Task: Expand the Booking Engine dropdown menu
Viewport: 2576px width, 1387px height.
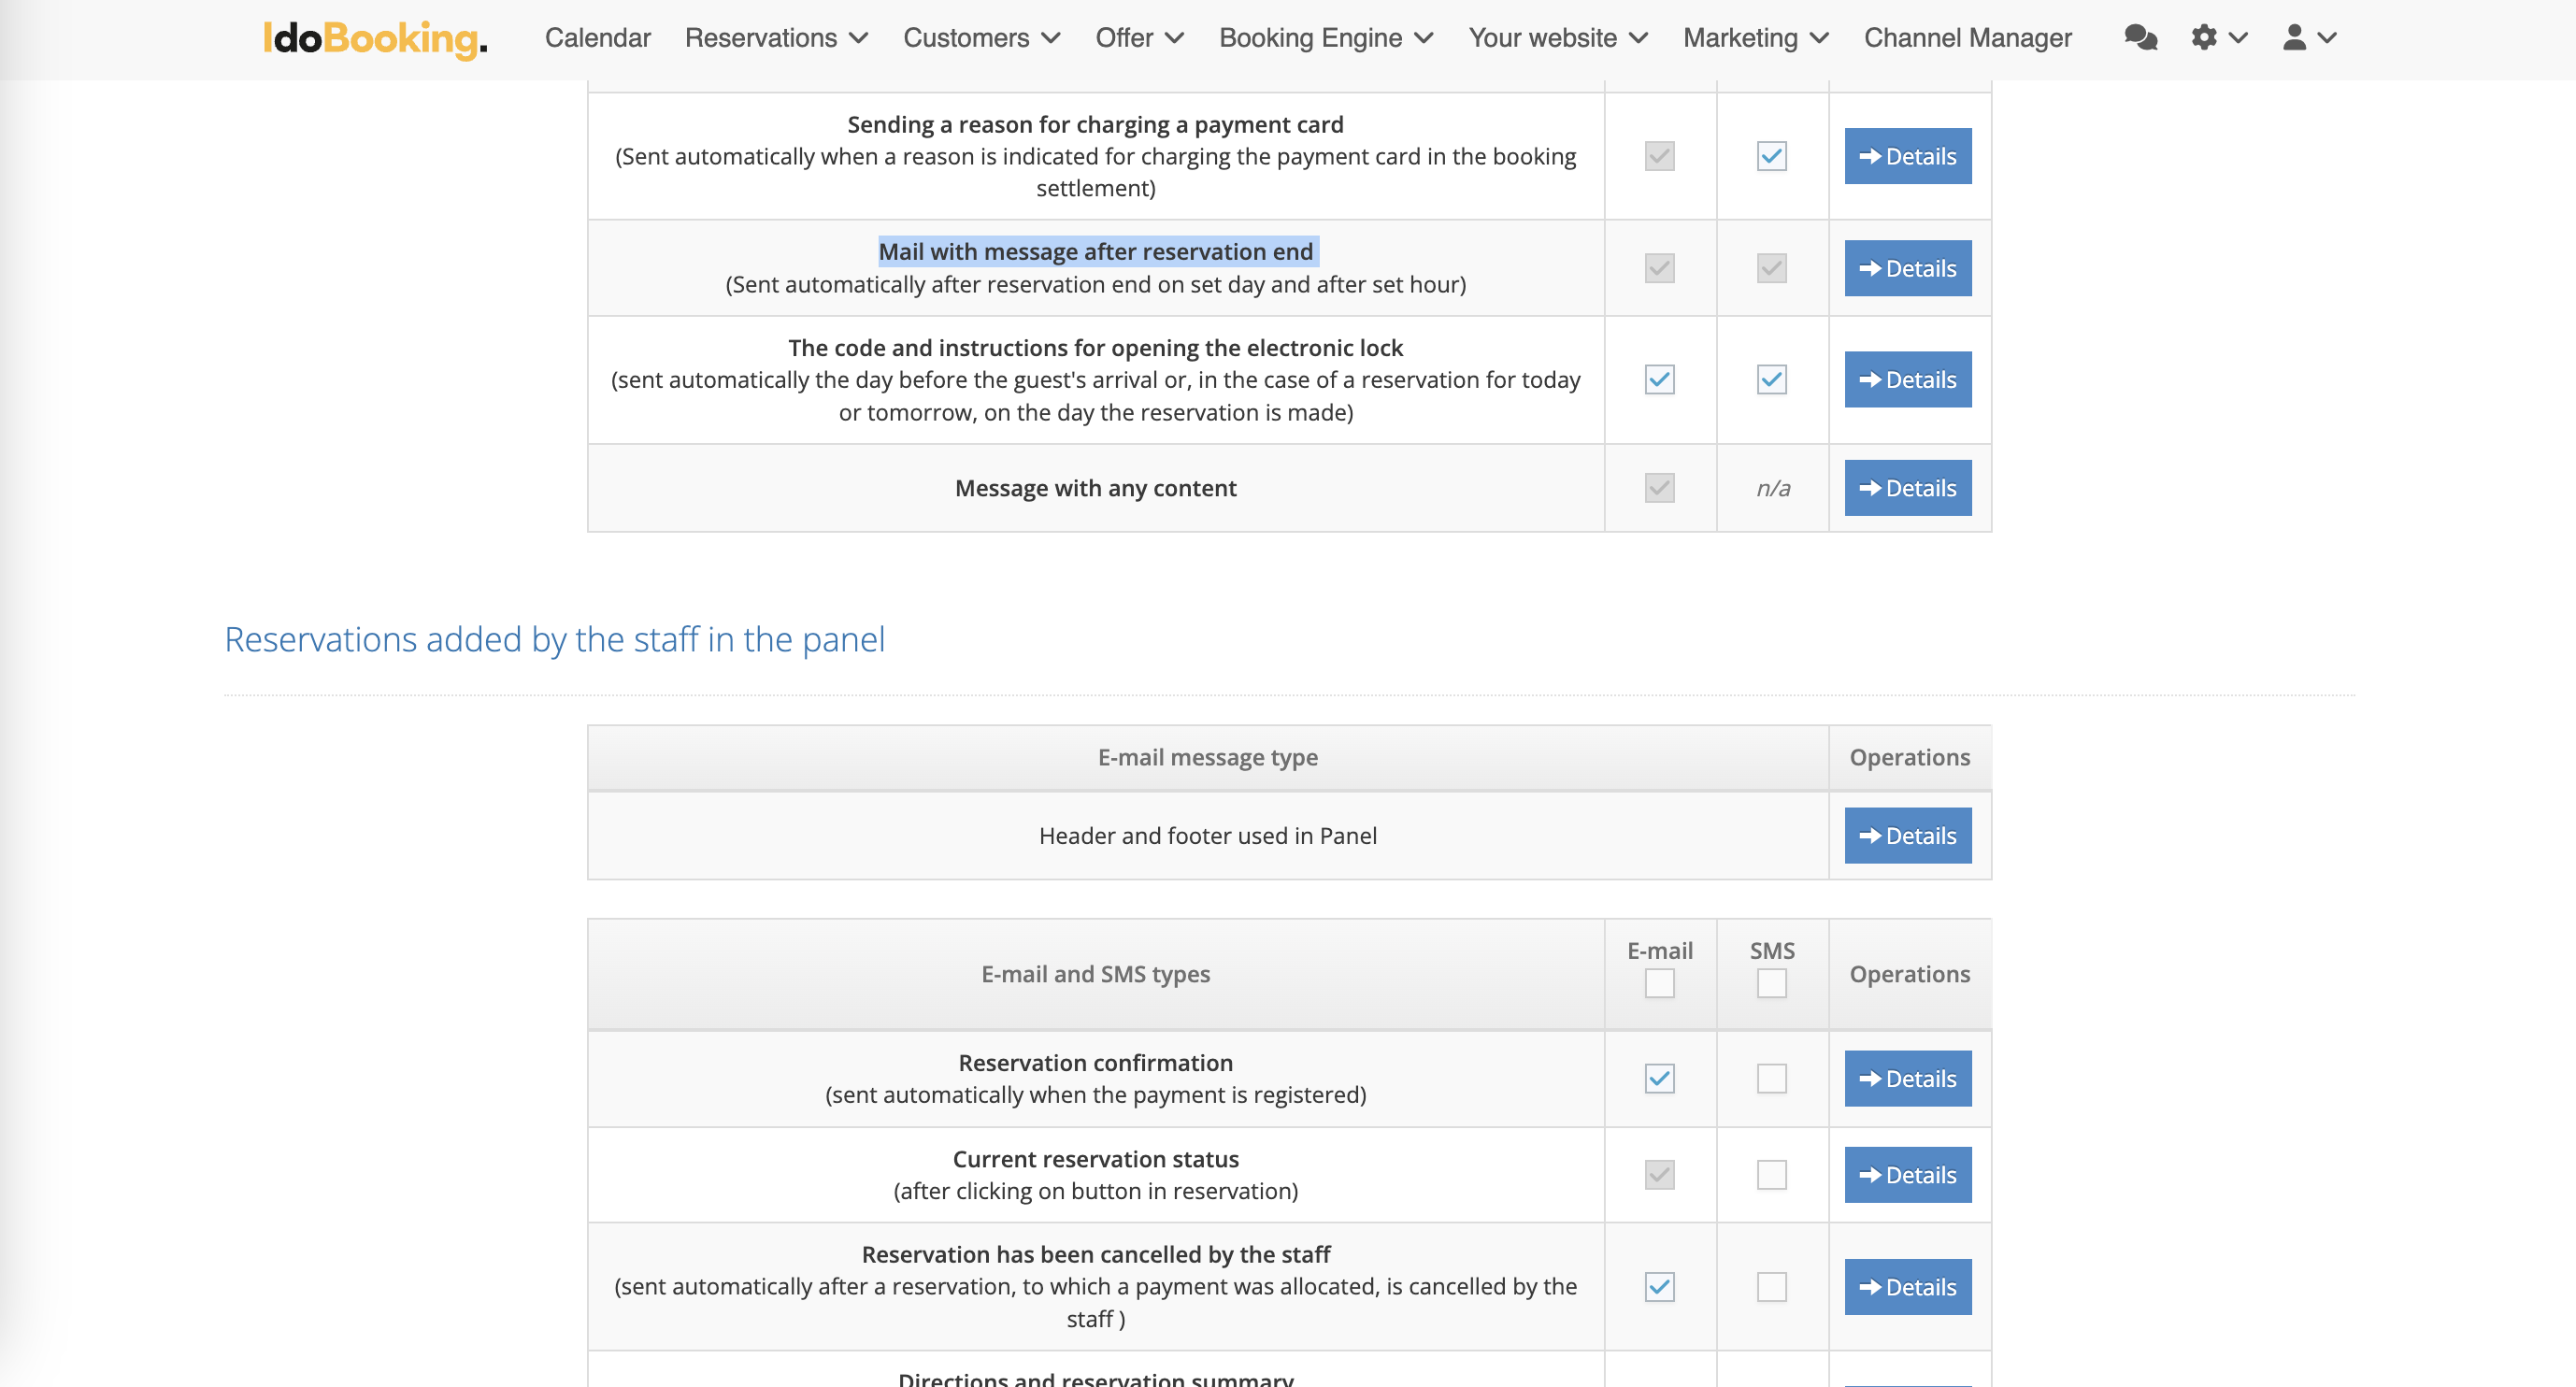Action: point(1326,38)
